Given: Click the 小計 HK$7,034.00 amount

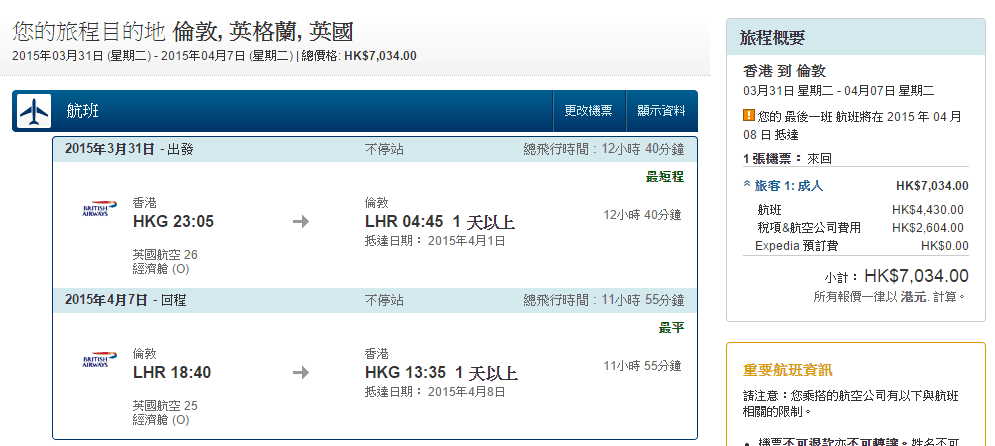Looking at the screenshot, I should coord(915,276).
